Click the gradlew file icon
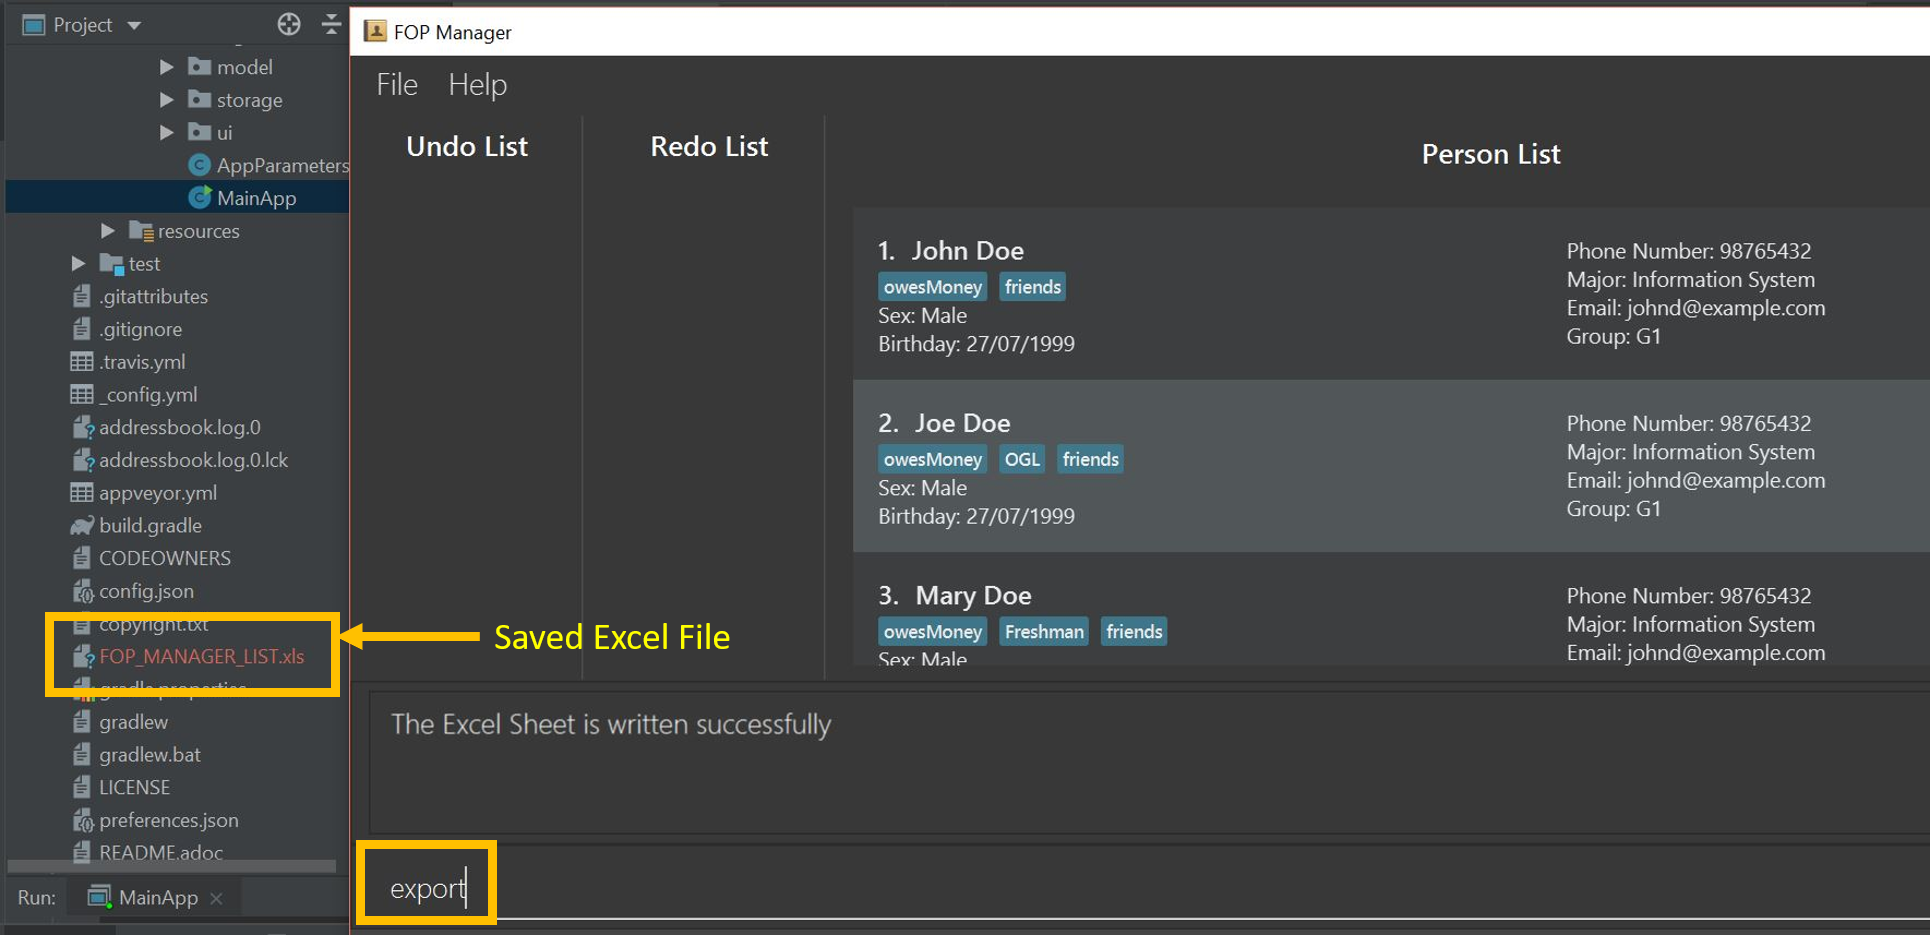 point(82,722)
